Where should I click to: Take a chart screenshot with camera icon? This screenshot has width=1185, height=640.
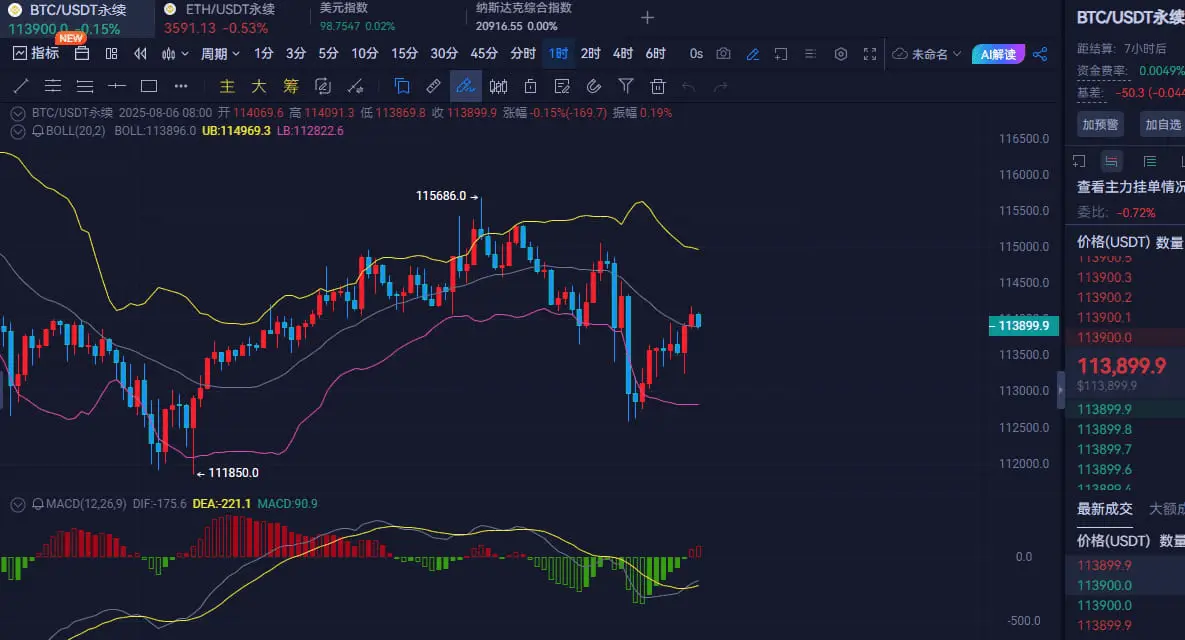[723, 54]
